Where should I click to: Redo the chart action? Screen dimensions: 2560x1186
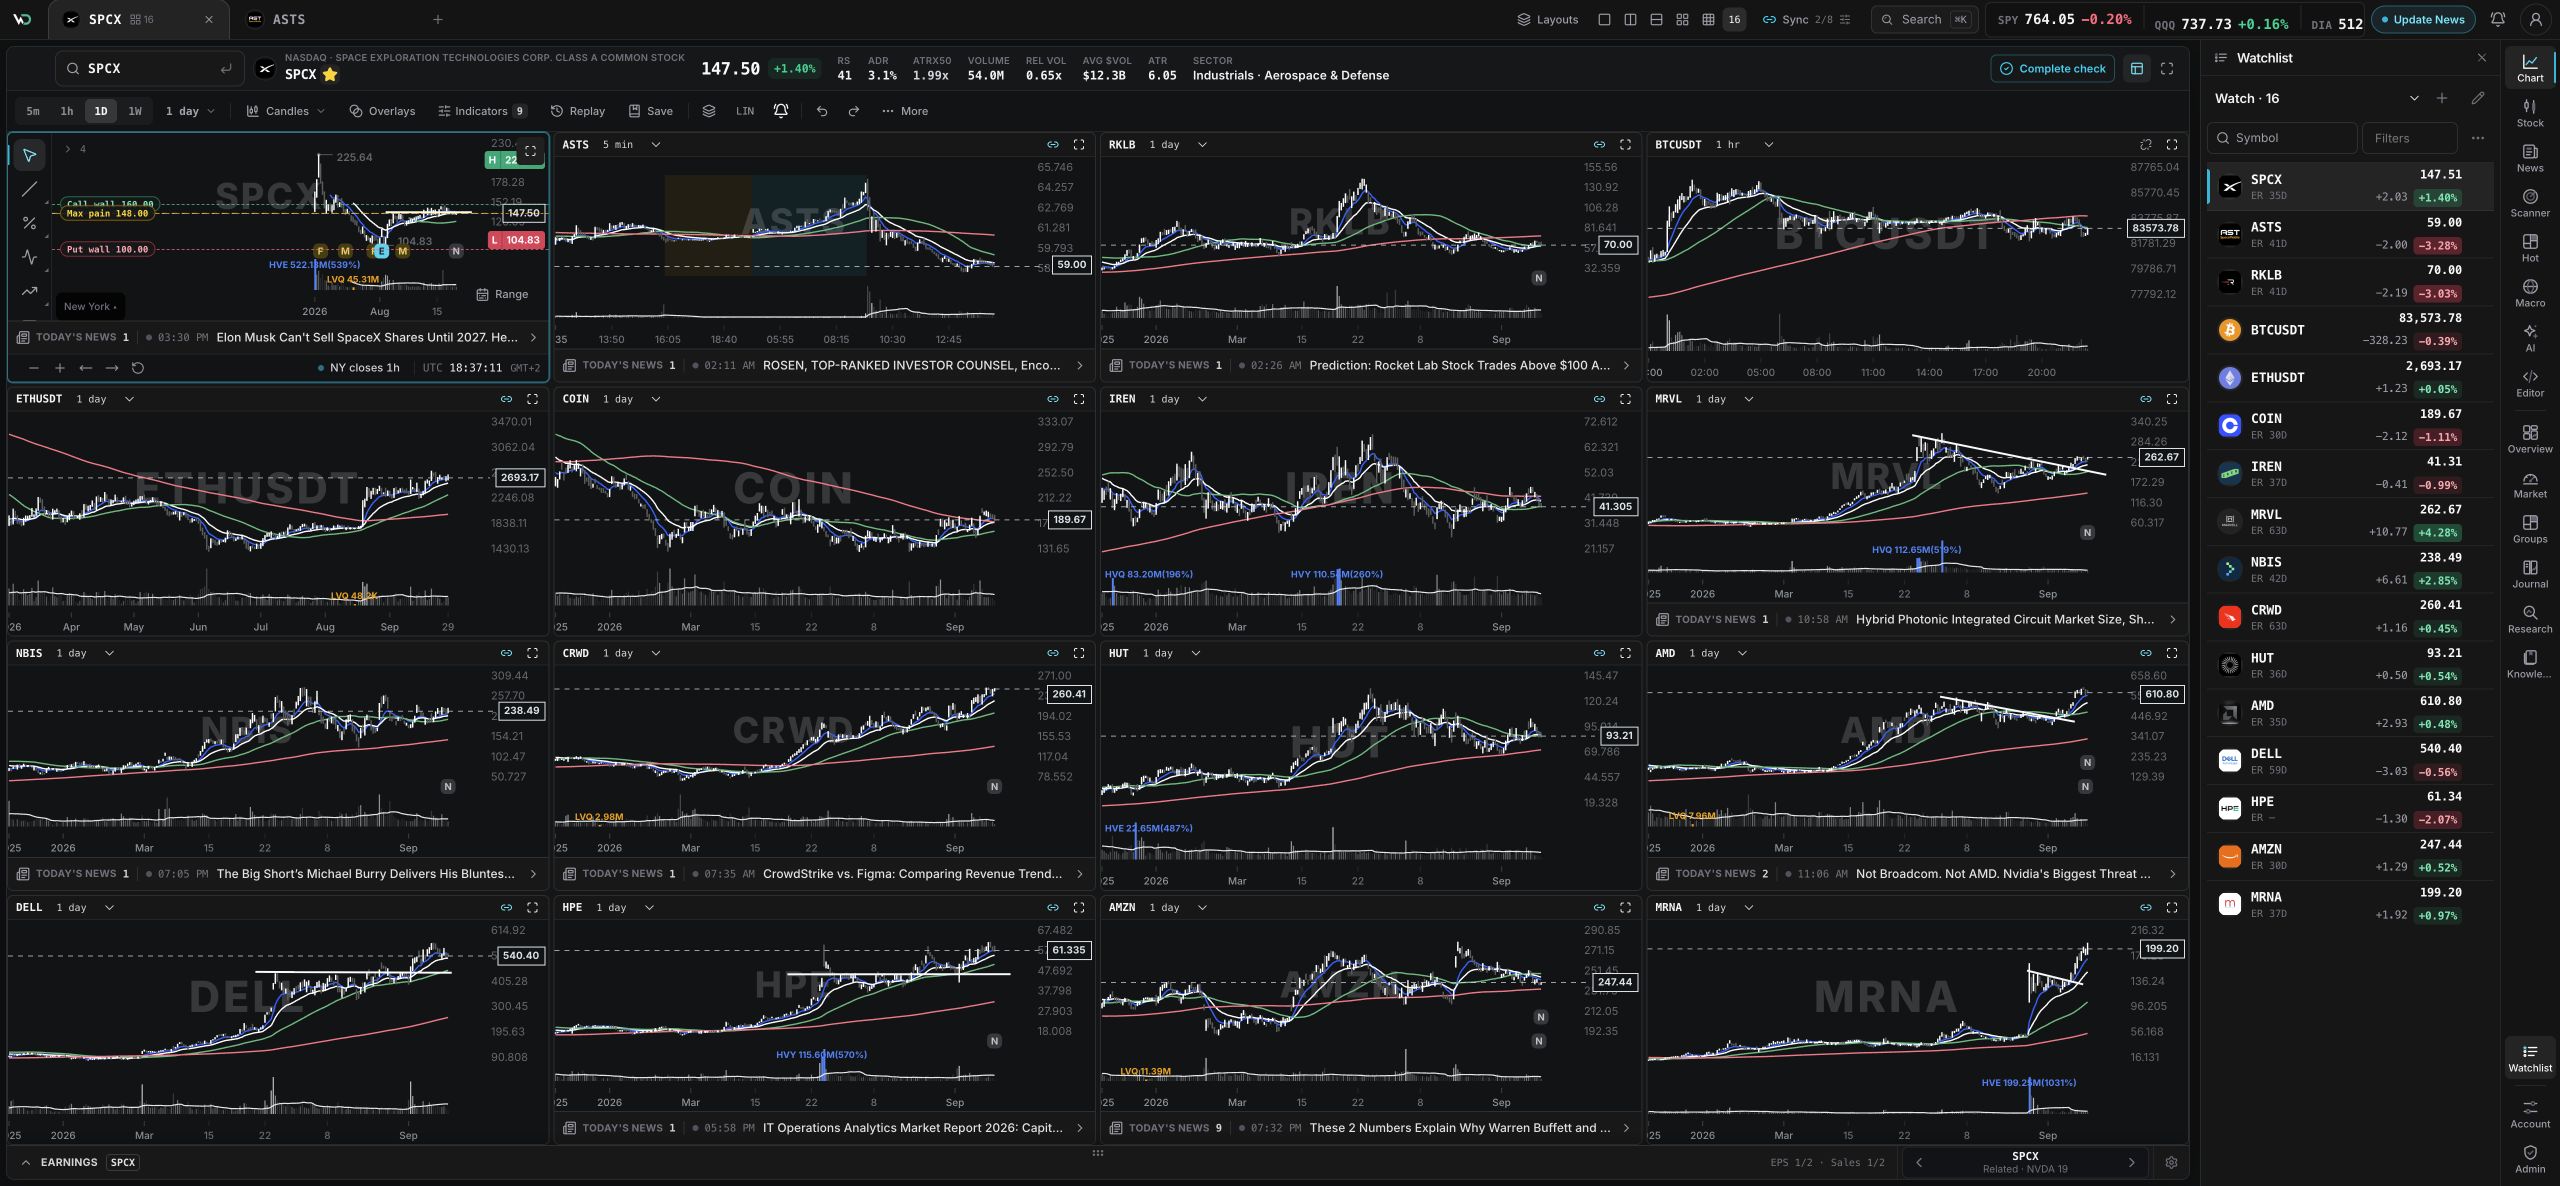854,111
